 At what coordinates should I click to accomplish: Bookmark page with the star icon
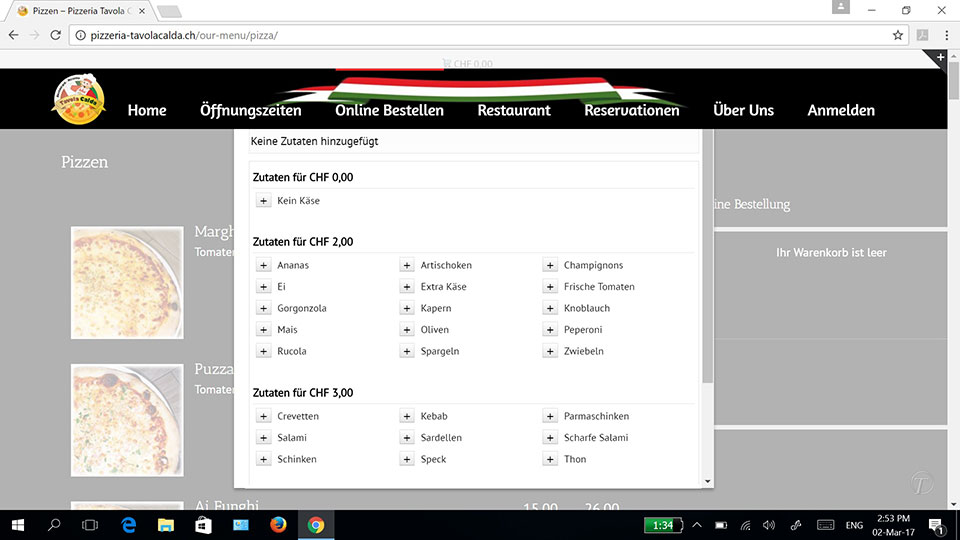point(898,35)
